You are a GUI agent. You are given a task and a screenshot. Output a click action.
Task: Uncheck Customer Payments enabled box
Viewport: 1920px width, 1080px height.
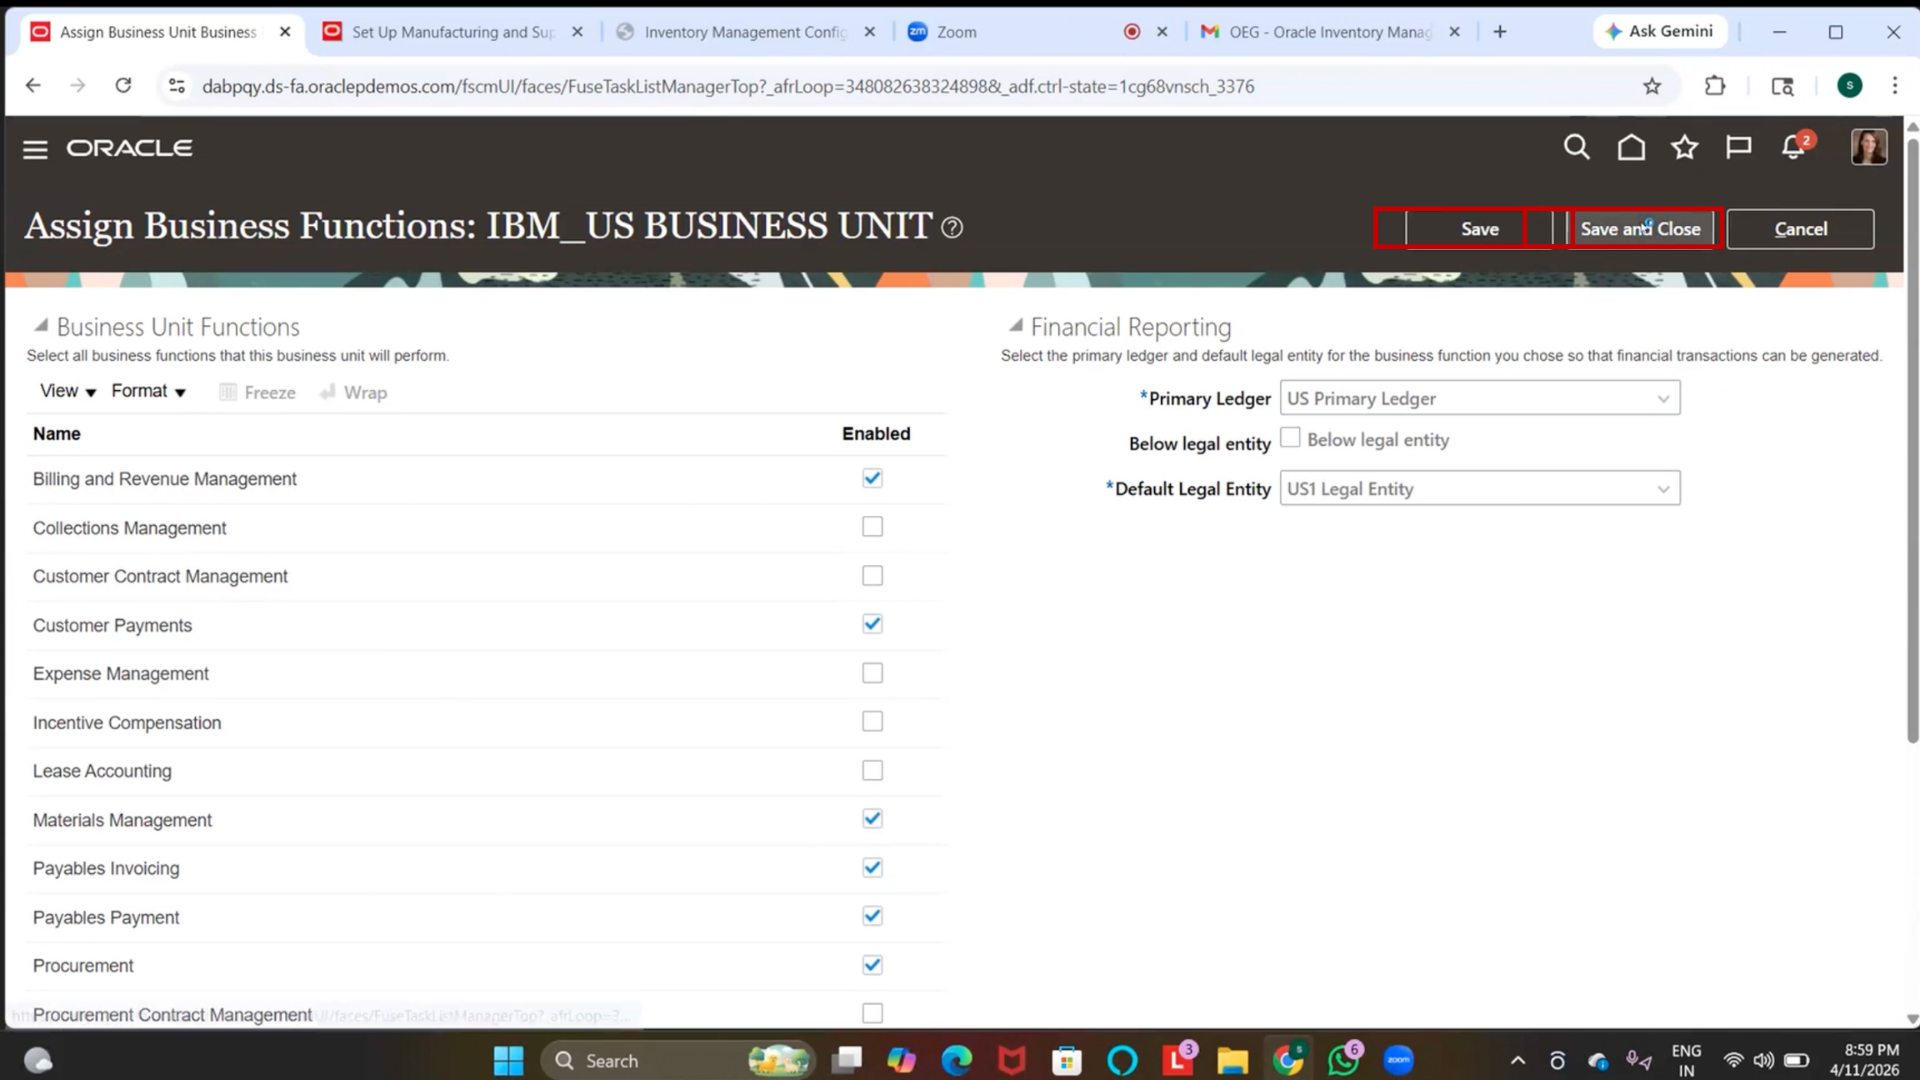(x=872, y=624)
